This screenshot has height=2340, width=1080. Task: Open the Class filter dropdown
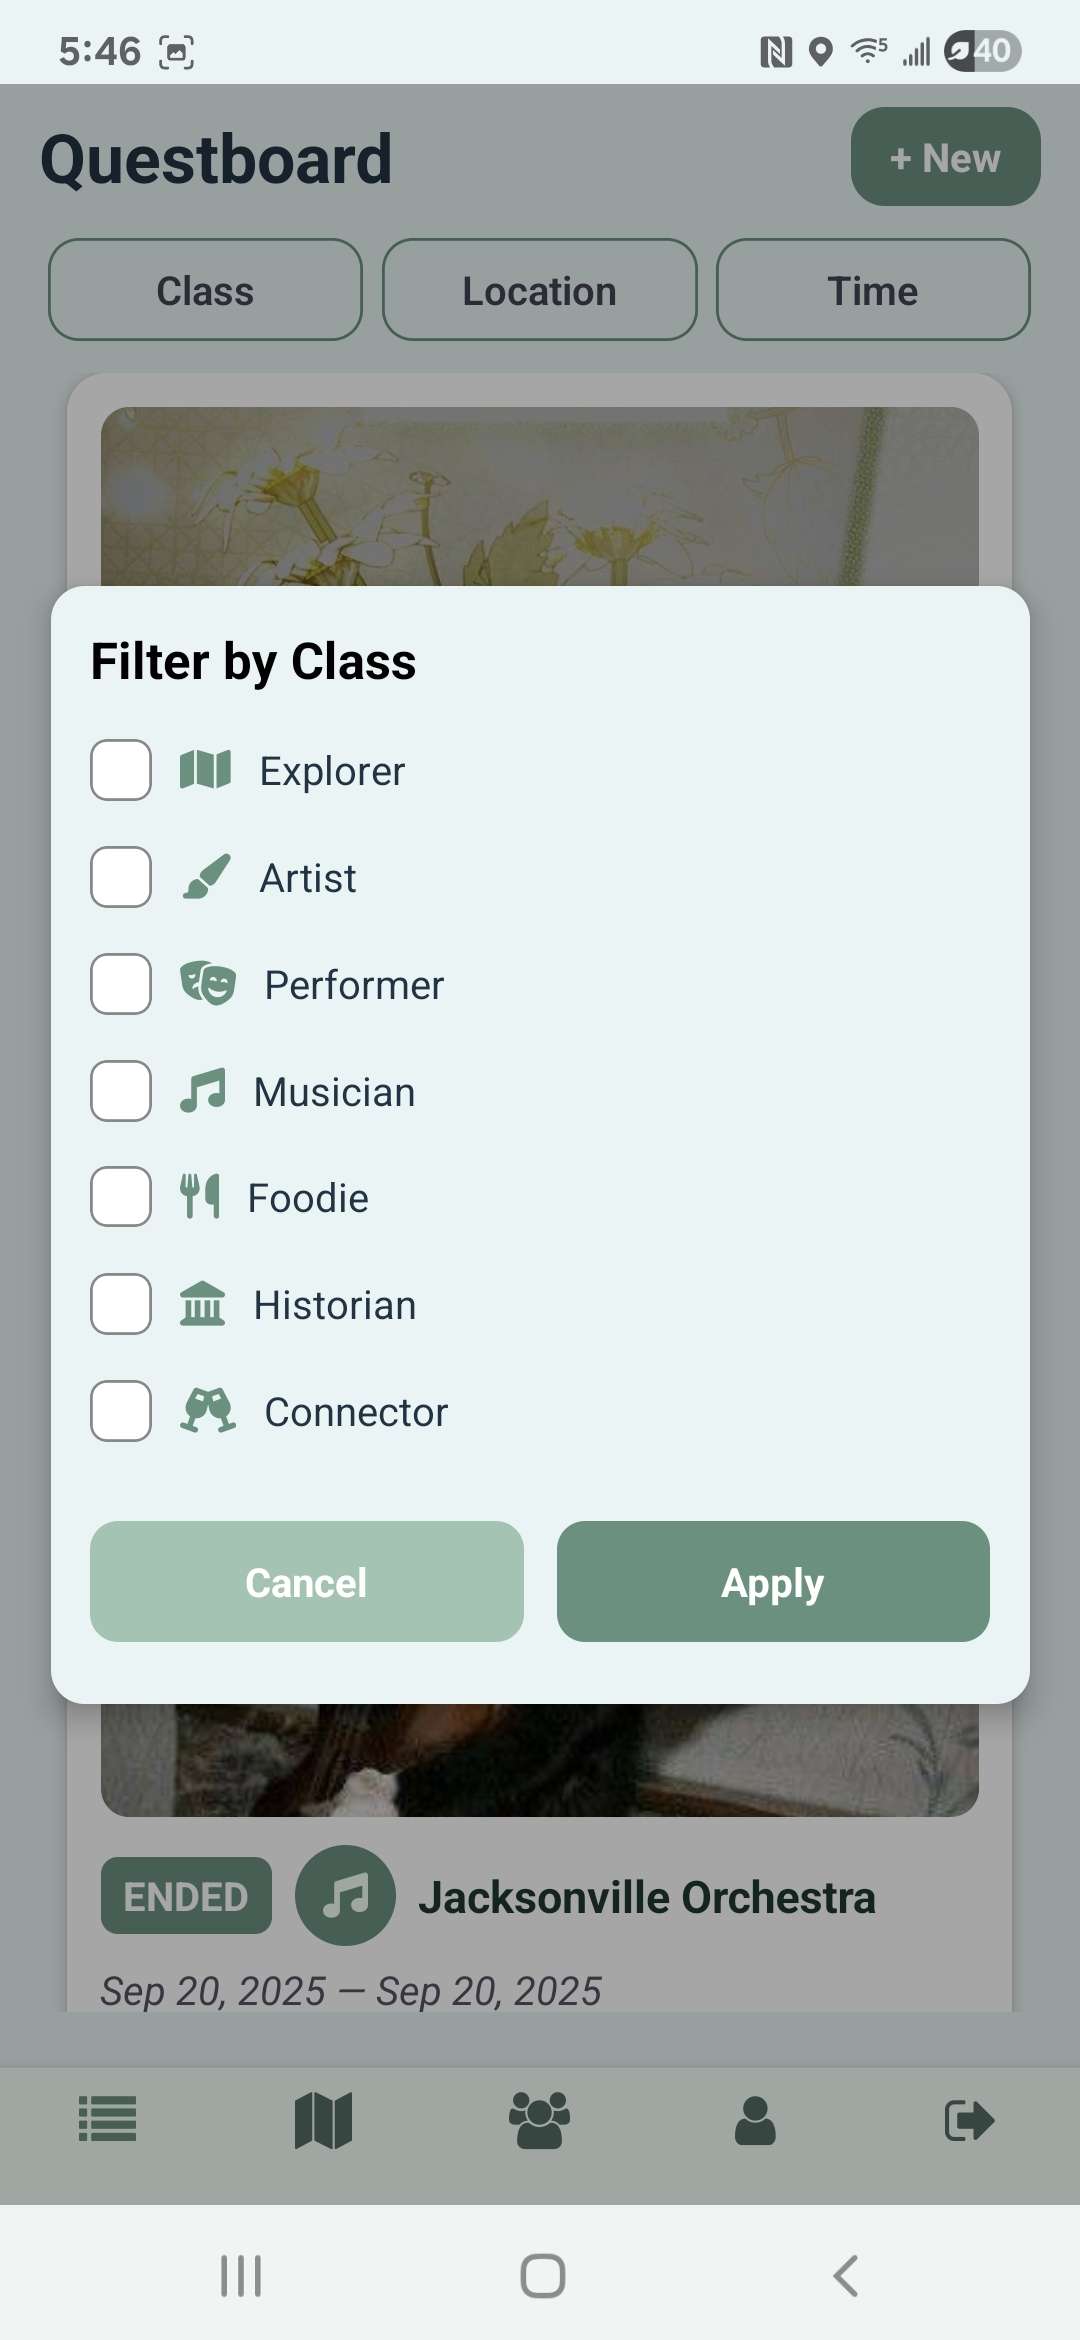pyautogui.click(x=205, y=290)
